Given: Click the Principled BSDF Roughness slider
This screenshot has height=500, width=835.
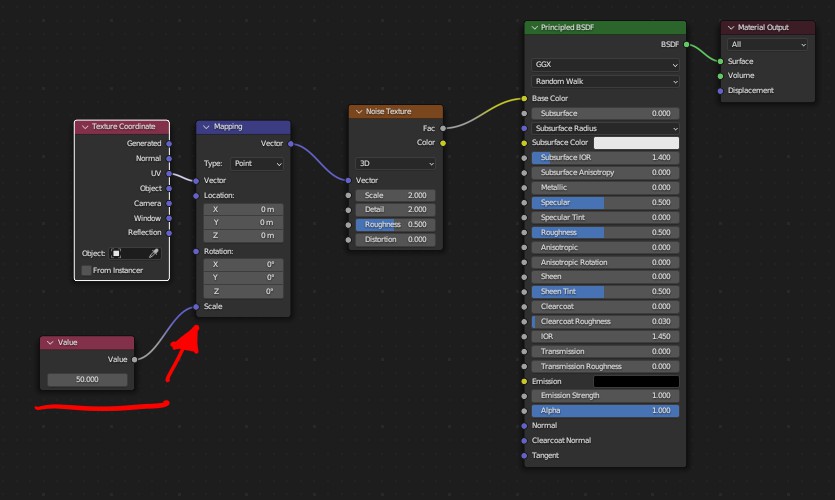Looking at the screenshot, I should pos(605,232).
